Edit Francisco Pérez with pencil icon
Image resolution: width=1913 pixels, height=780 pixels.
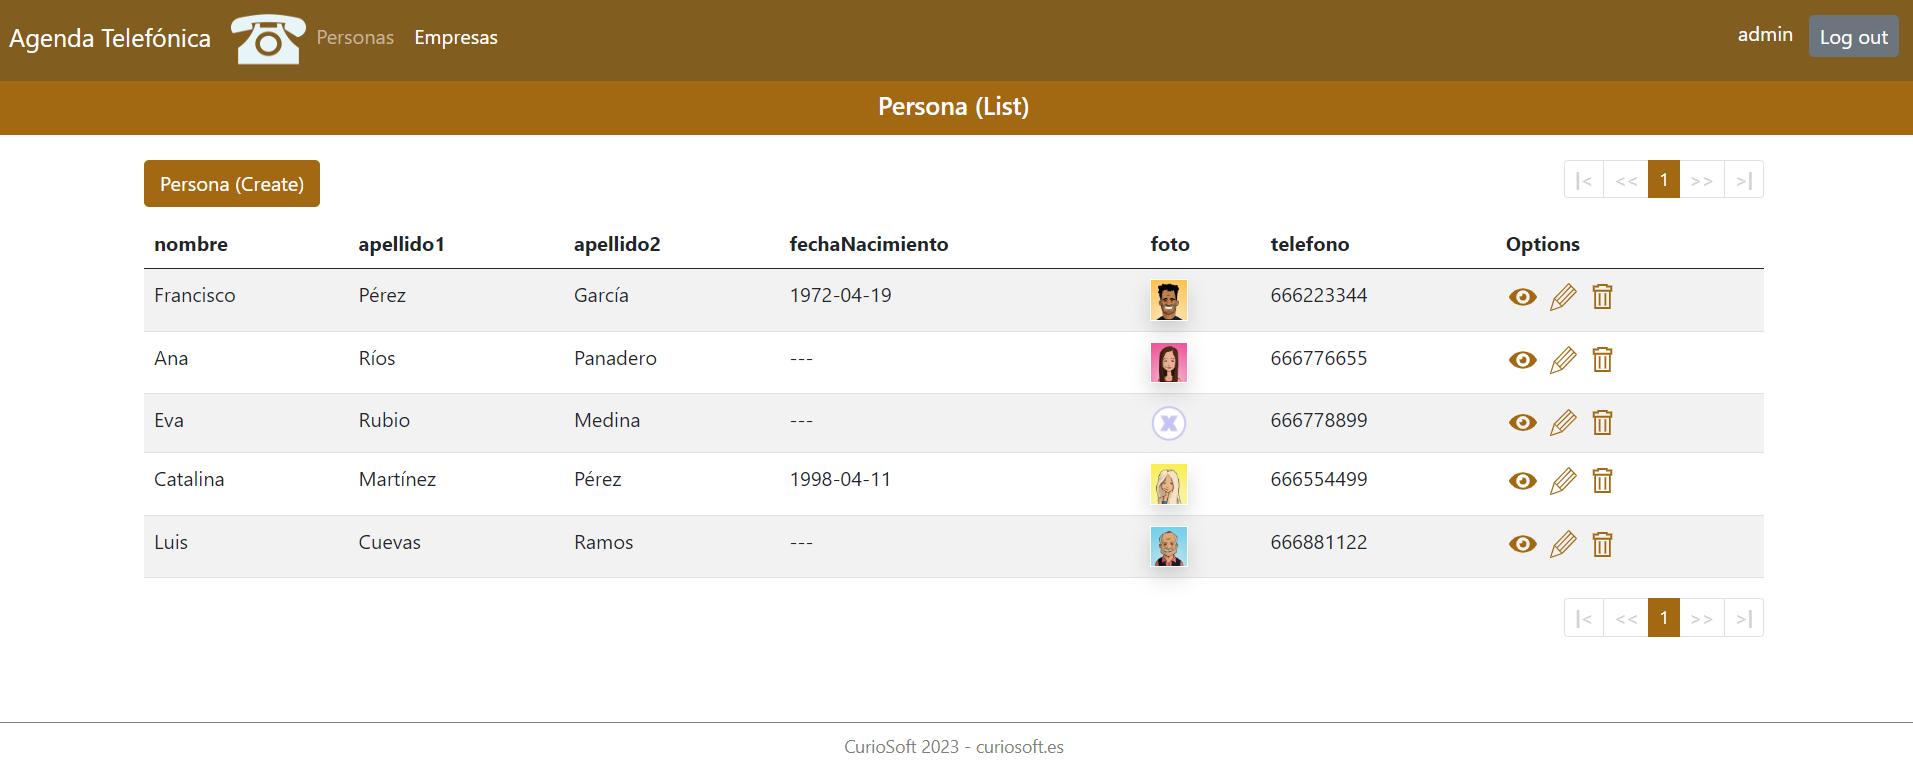1563,297
